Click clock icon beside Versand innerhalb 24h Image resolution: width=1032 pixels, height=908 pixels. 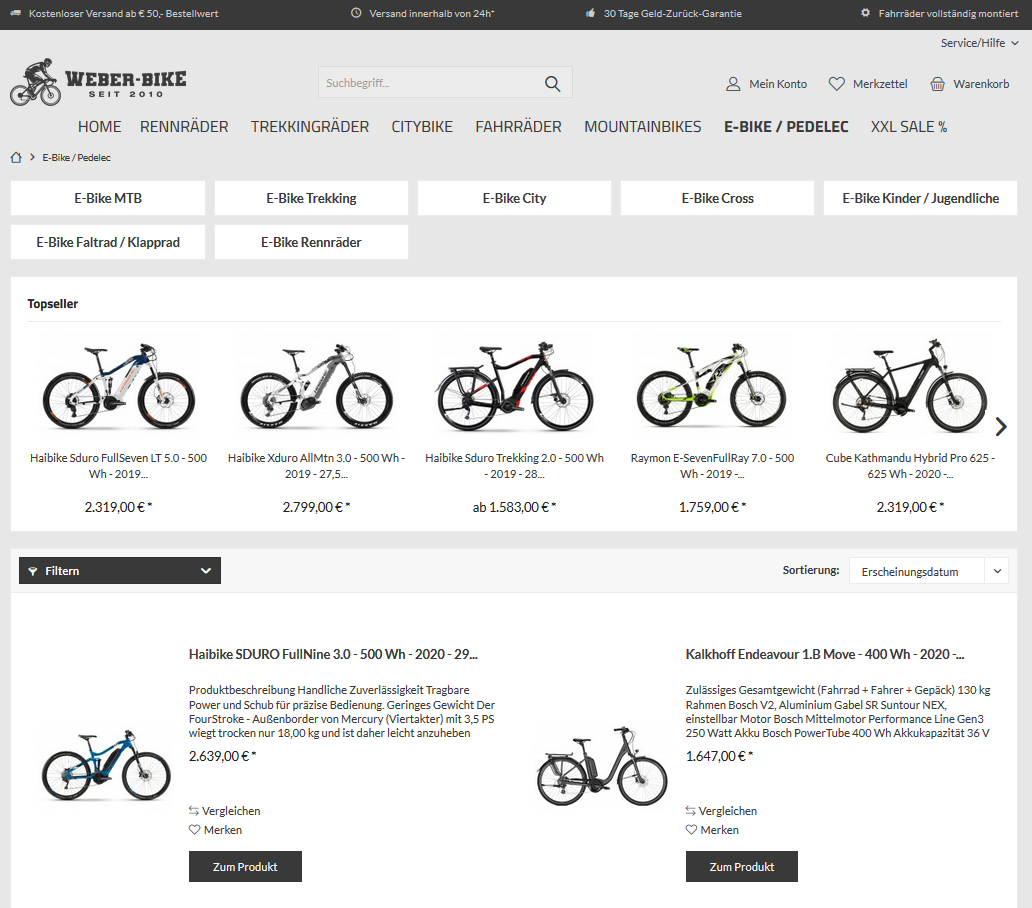(x=356, y=13)
